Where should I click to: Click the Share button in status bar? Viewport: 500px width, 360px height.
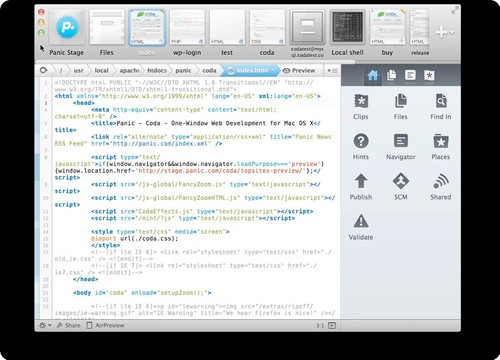69,325
